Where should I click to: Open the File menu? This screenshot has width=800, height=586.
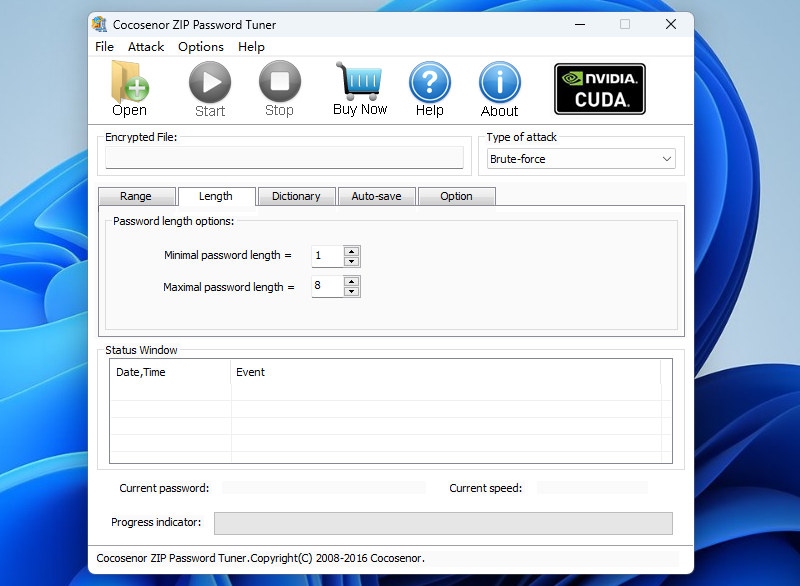(104, 47)
